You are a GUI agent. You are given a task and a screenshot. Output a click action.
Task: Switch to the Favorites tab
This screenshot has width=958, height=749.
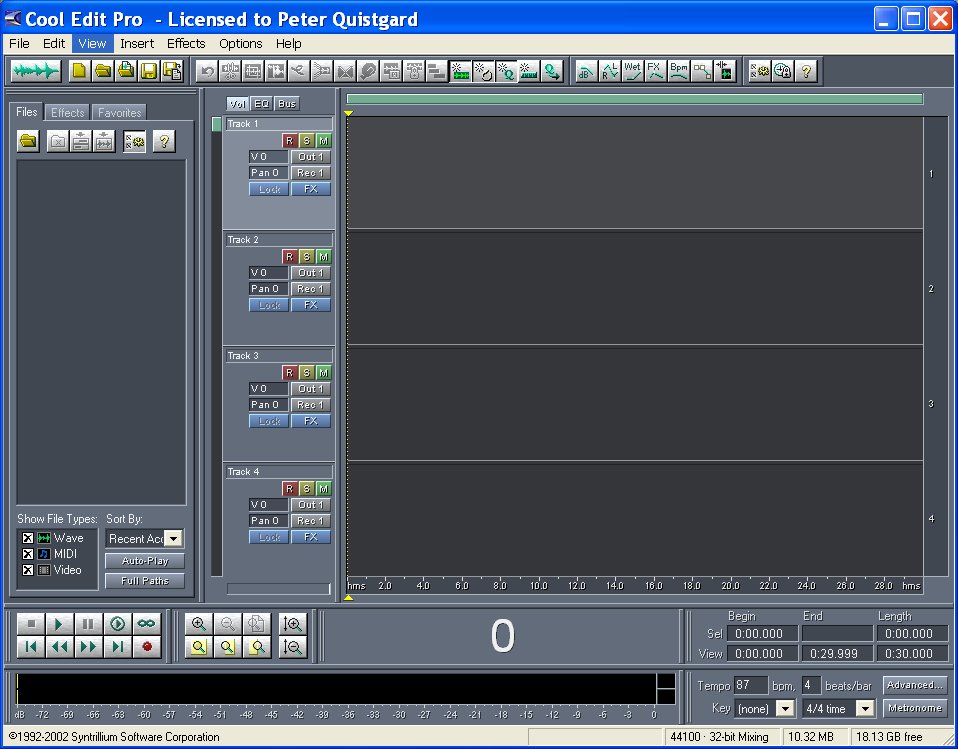pos(120,112)
